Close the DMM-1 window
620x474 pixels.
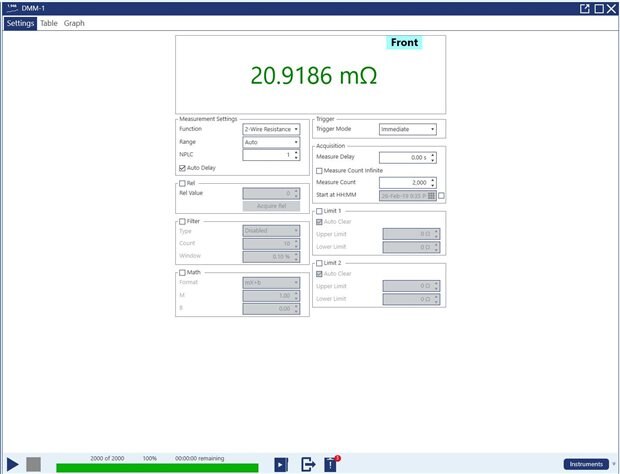point(612,8)
